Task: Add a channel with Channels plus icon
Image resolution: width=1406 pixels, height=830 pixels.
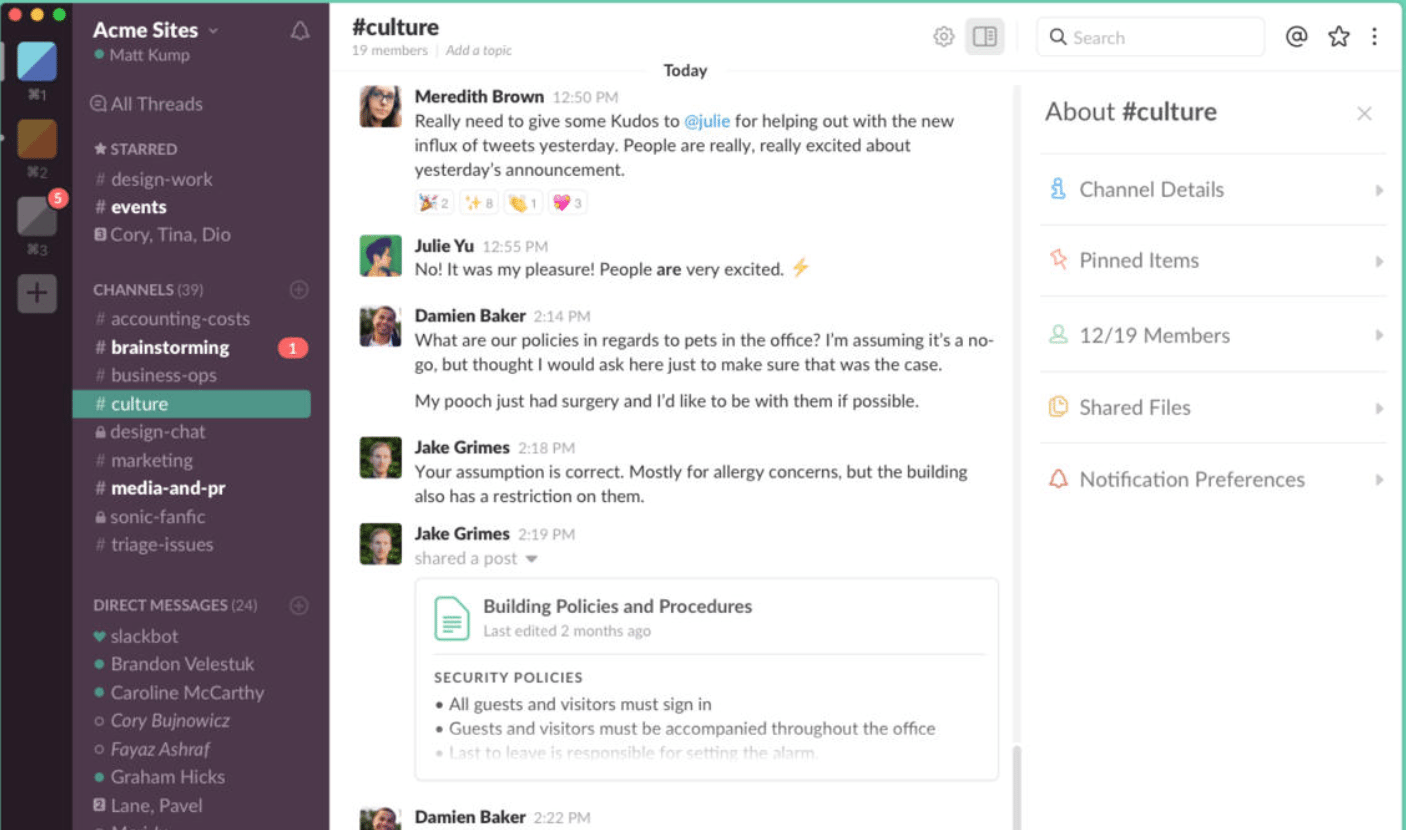Action: coord(299,290)
